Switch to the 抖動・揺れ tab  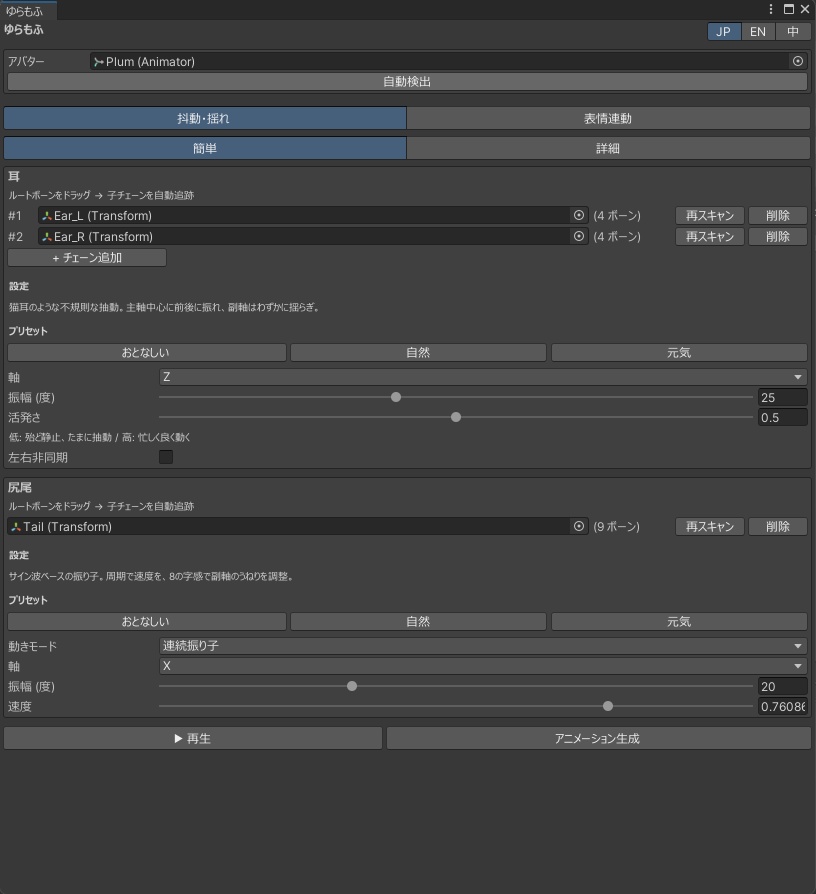click(x=205, y=118)
